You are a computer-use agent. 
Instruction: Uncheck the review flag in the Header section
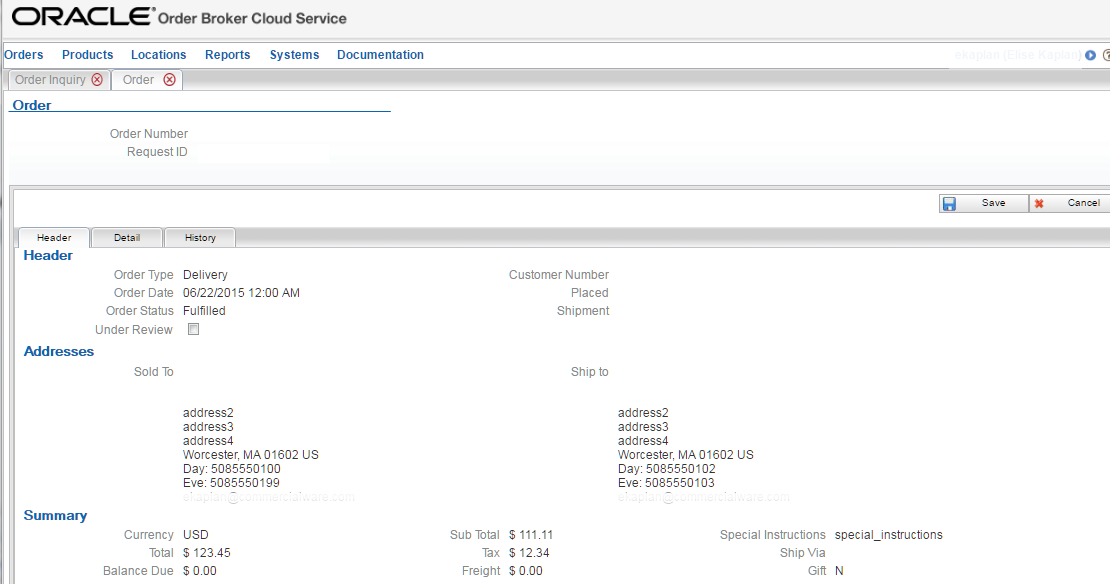193,329
